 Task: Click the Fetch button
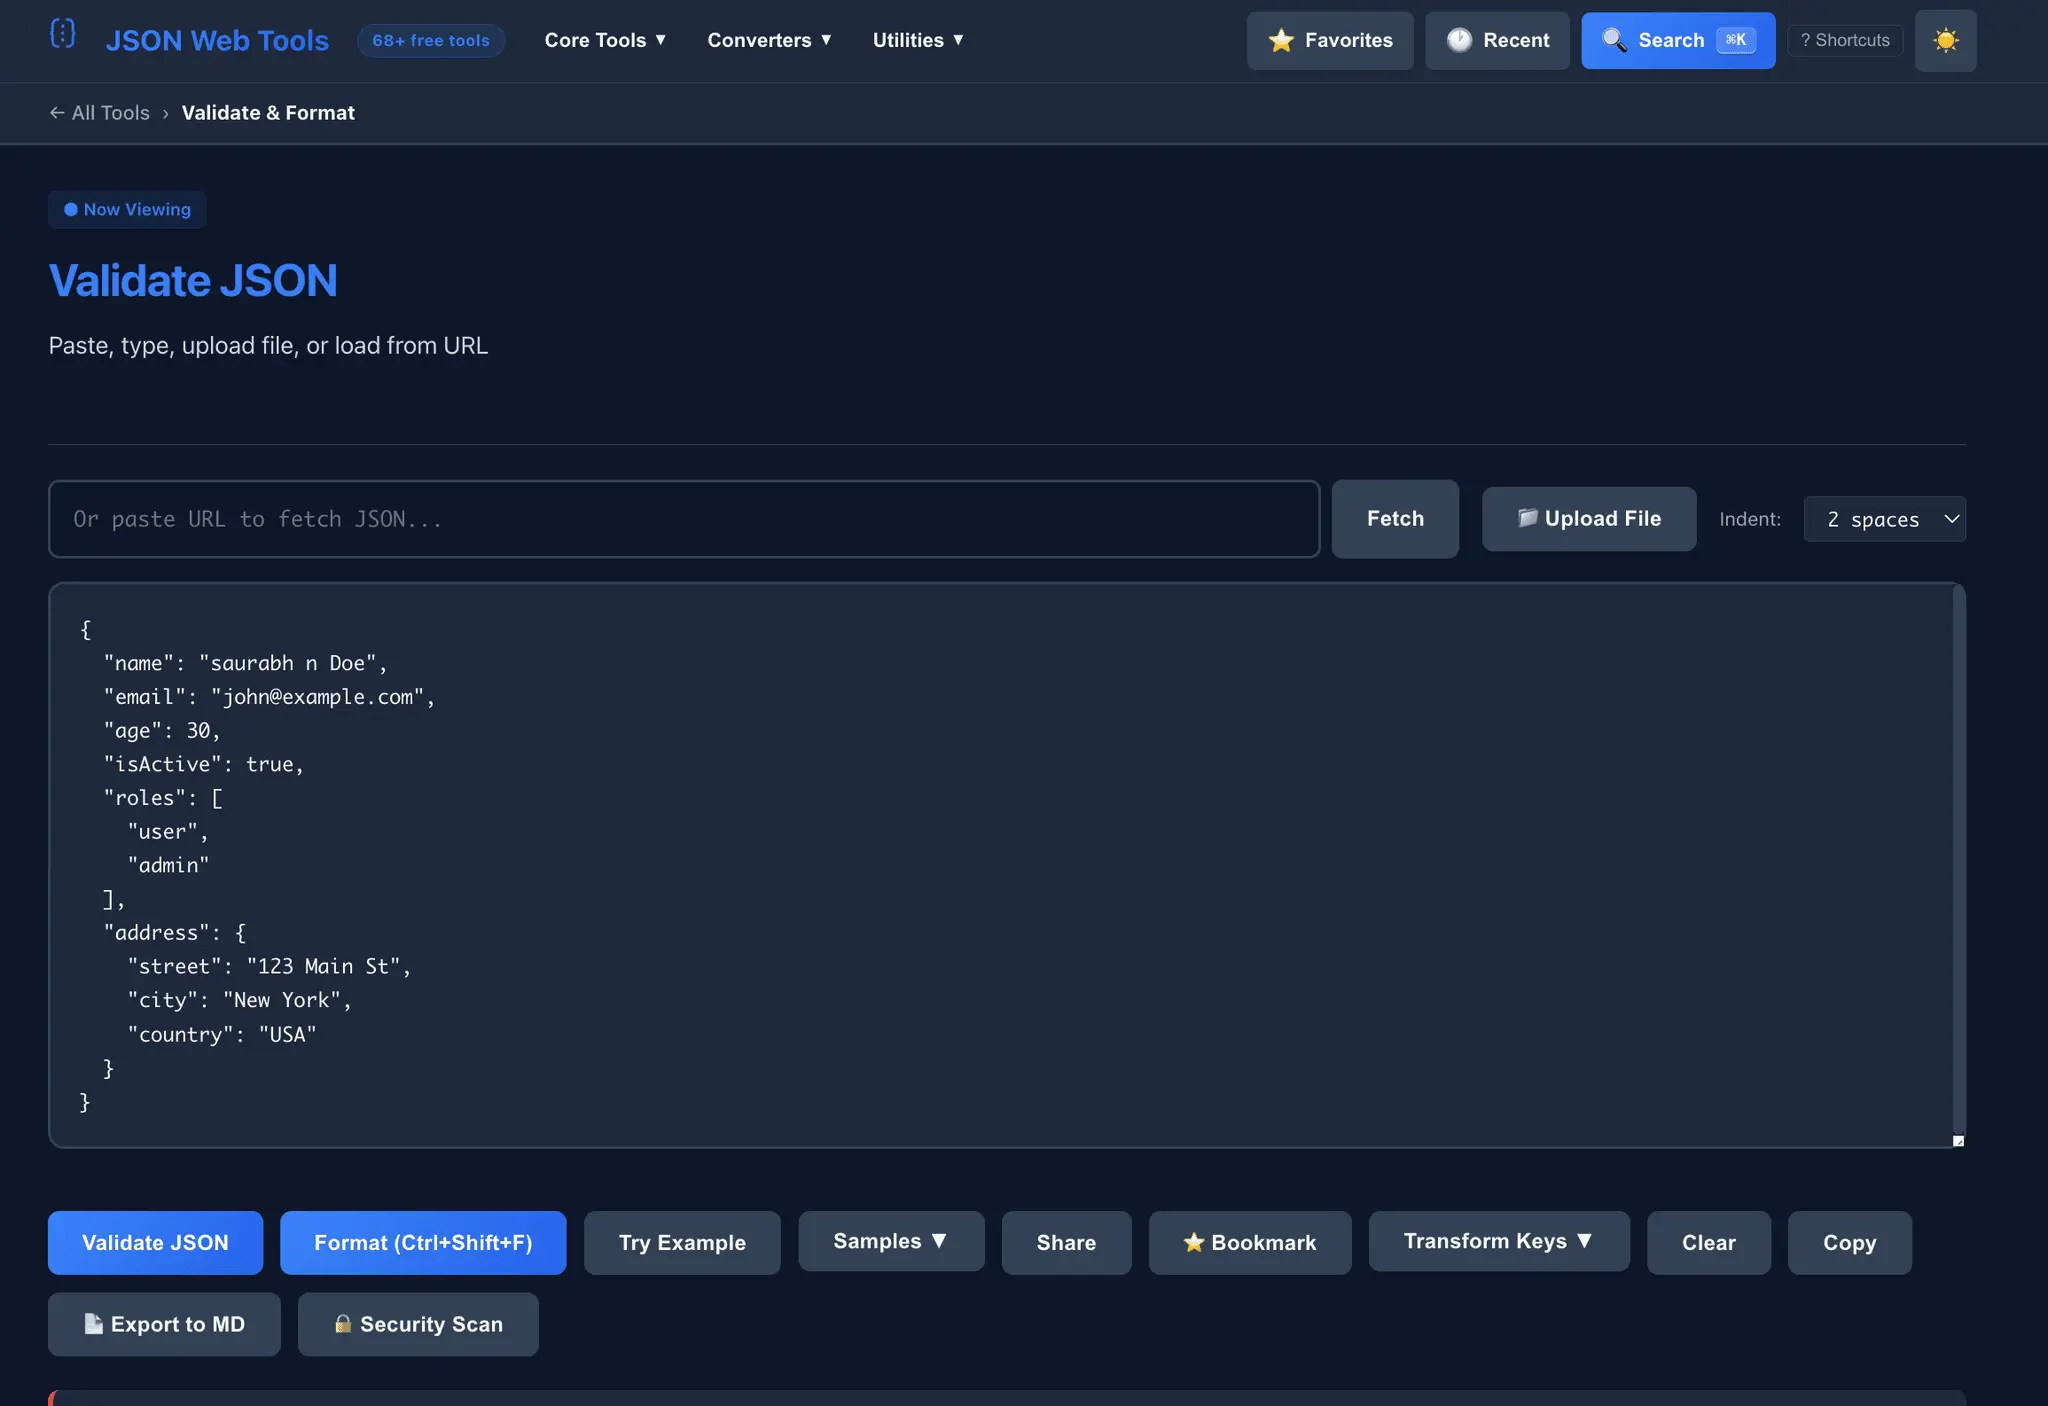click(x=1395, y=519)
